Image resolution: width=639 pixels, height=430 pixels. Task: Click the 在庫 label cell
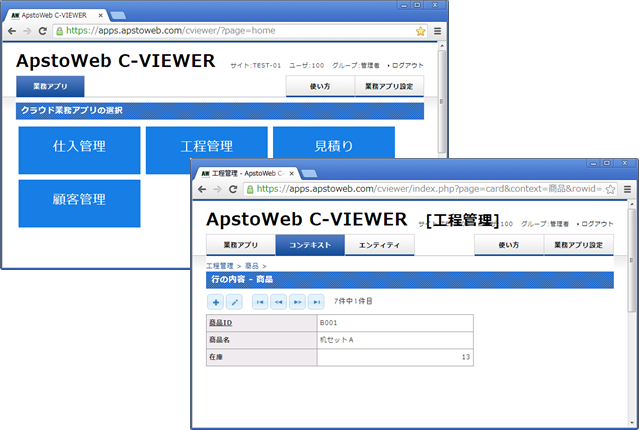[x=262, y=357]
